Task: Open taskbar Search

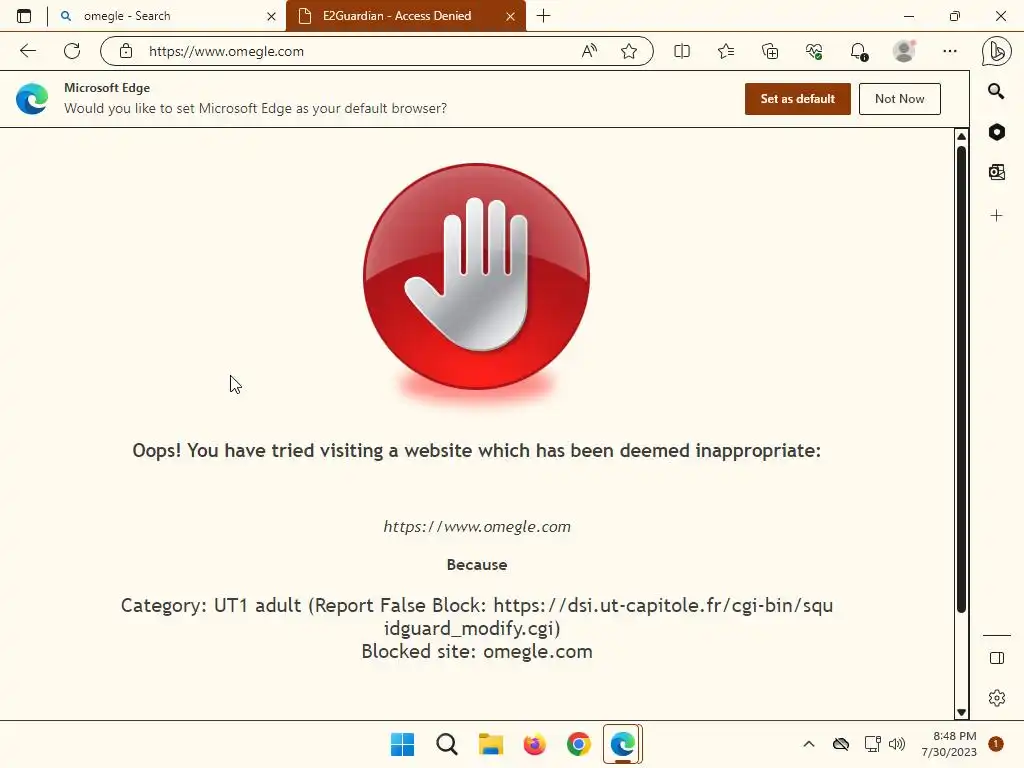Action: (x=447, y=744)
